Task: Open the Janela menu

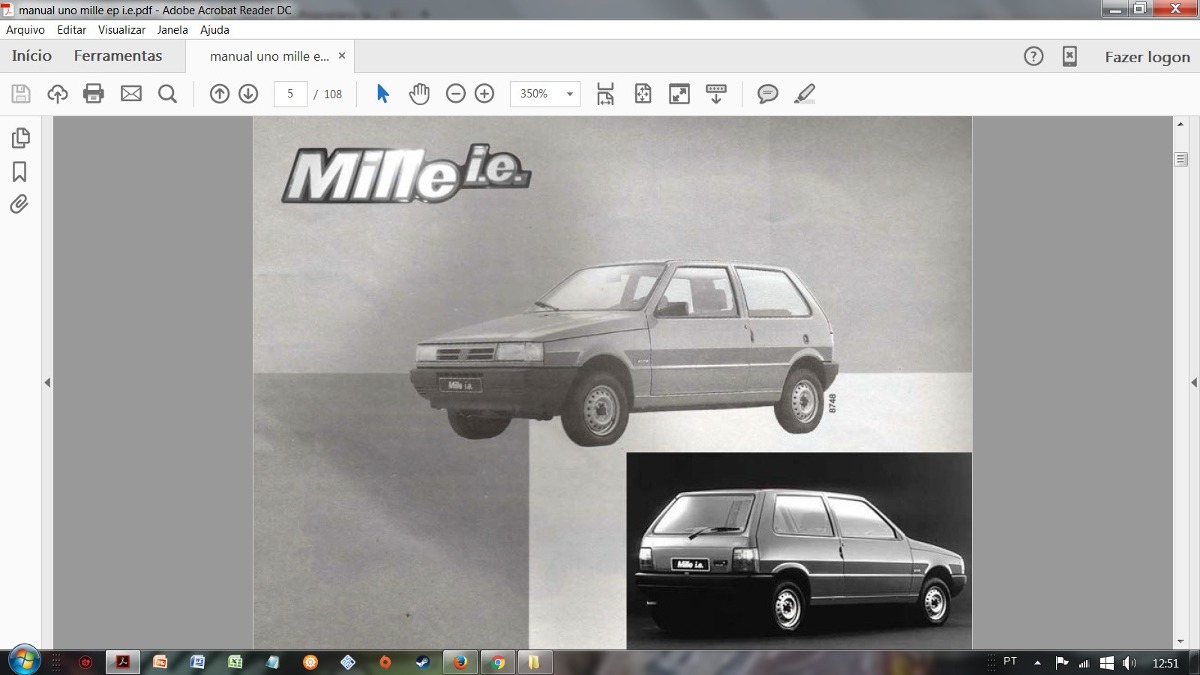Action: [172, 30]
